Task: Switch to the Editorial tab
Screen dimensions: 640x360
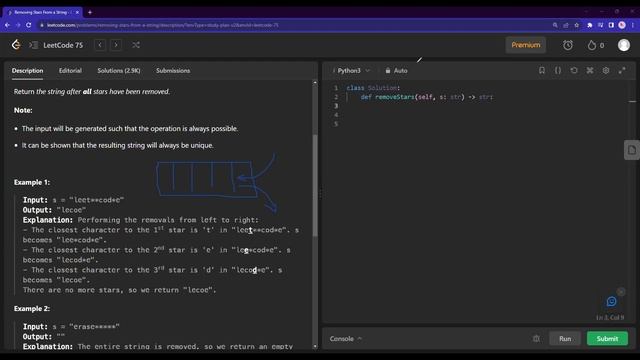Action: click(70, 70)
